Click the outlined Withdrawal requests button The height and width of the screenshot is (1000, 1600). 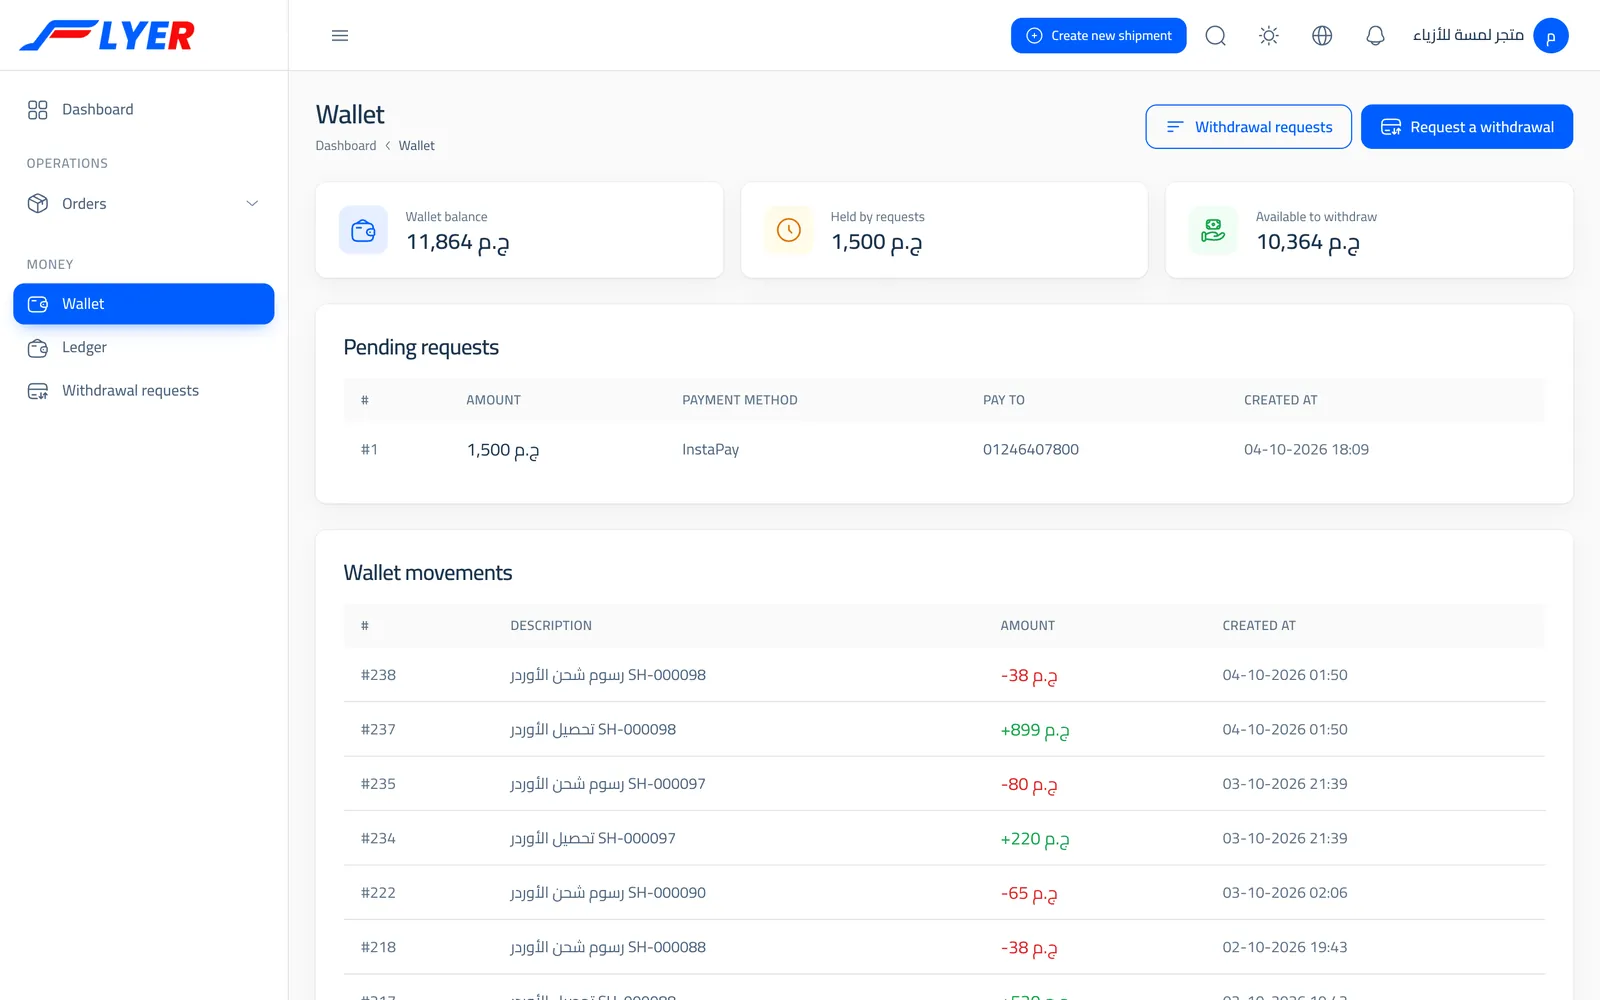coord(1248,127)
